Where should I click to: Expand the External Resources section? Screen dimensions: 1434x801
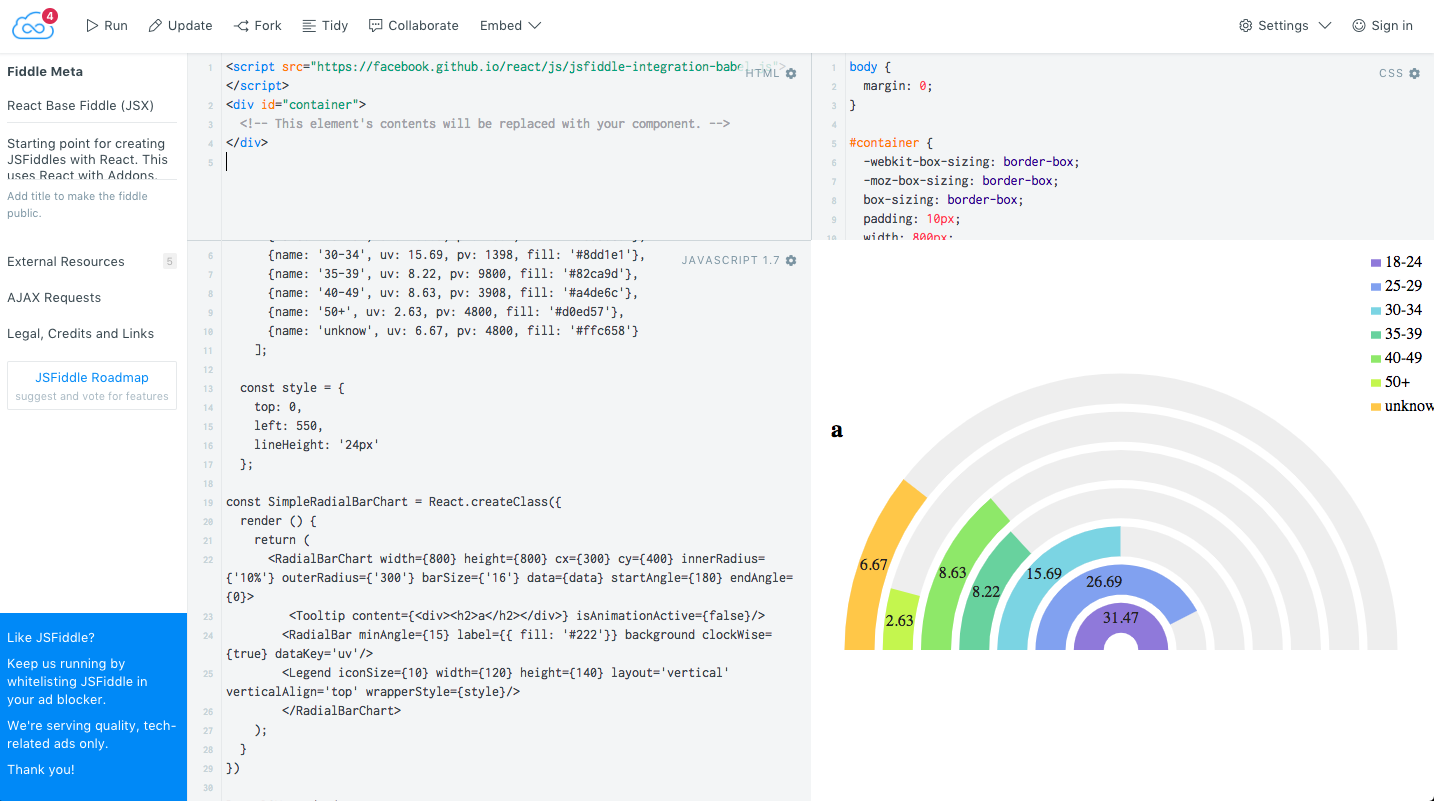pos(63,261)
